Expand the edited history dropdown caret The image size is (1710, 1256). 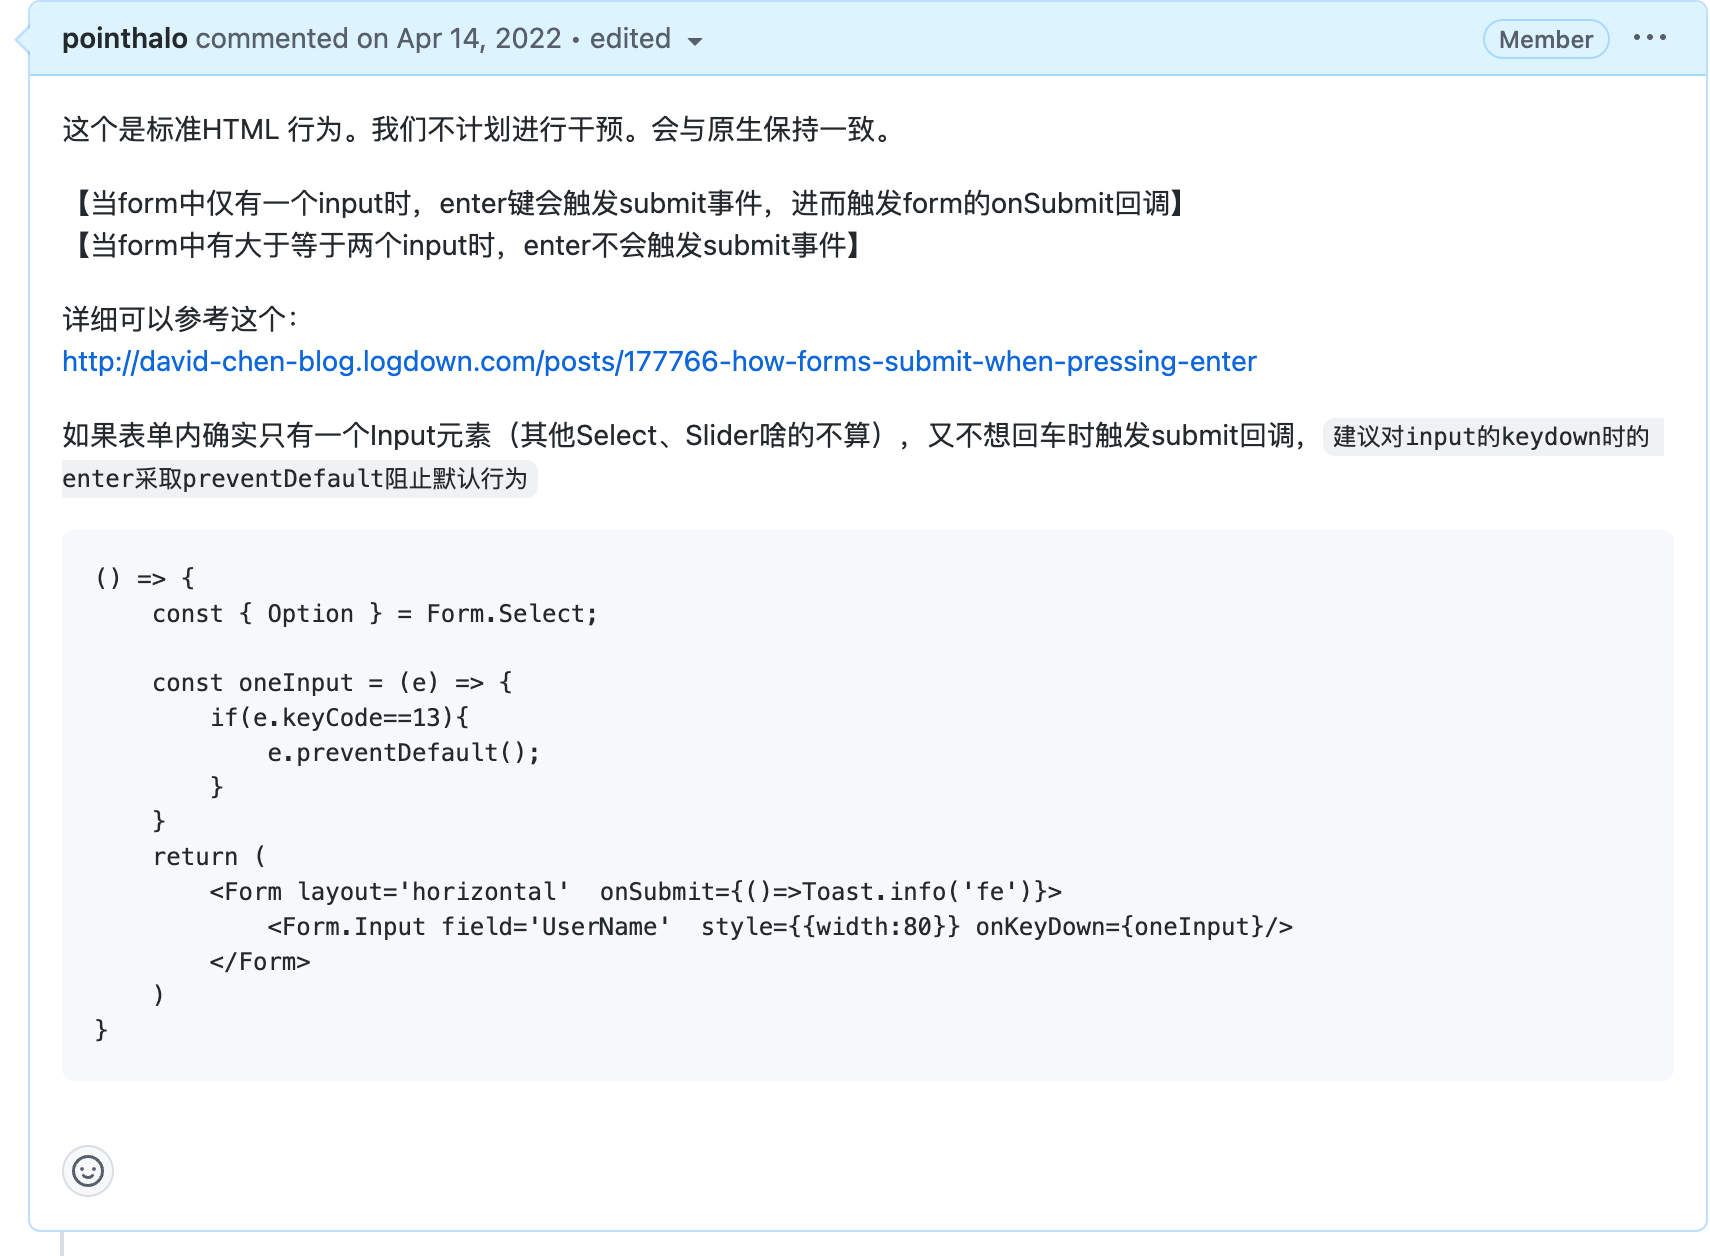[696, 41]
